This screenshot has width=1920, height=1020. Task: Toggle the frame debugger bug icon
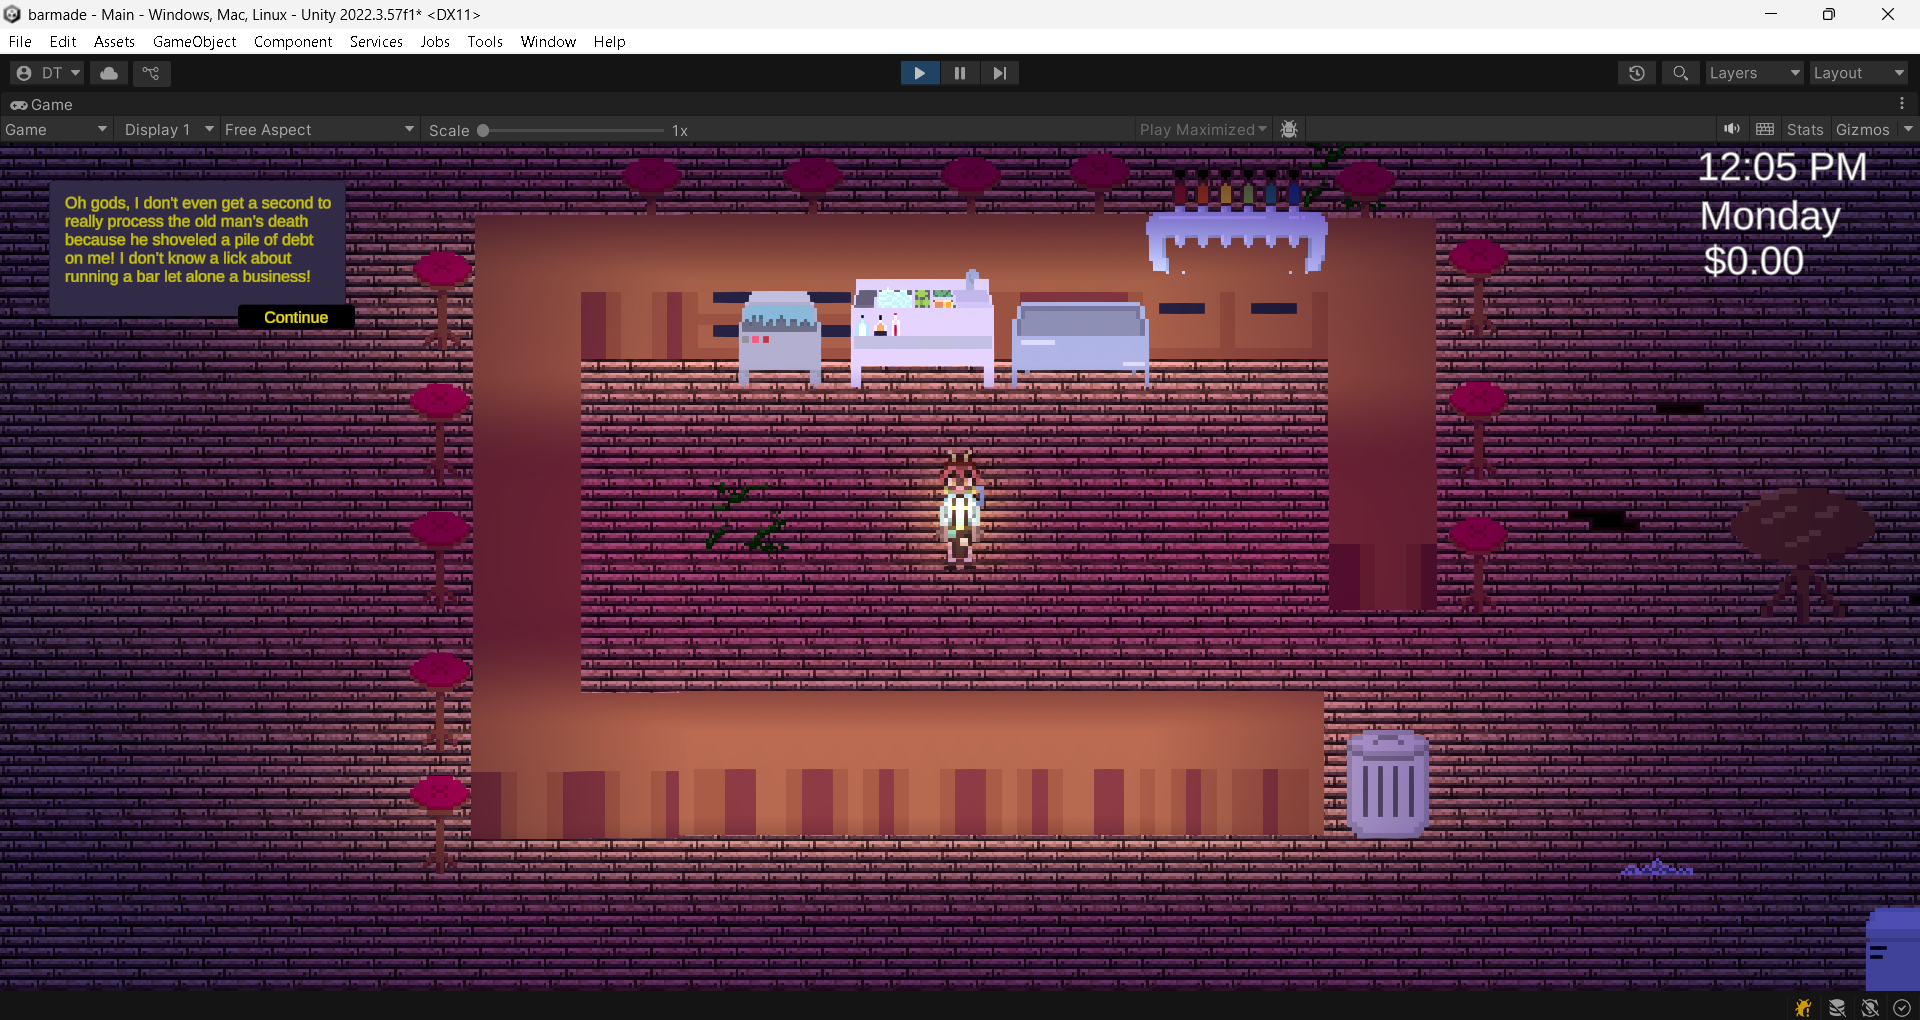pyautogui.click(x=1289, y=130)
